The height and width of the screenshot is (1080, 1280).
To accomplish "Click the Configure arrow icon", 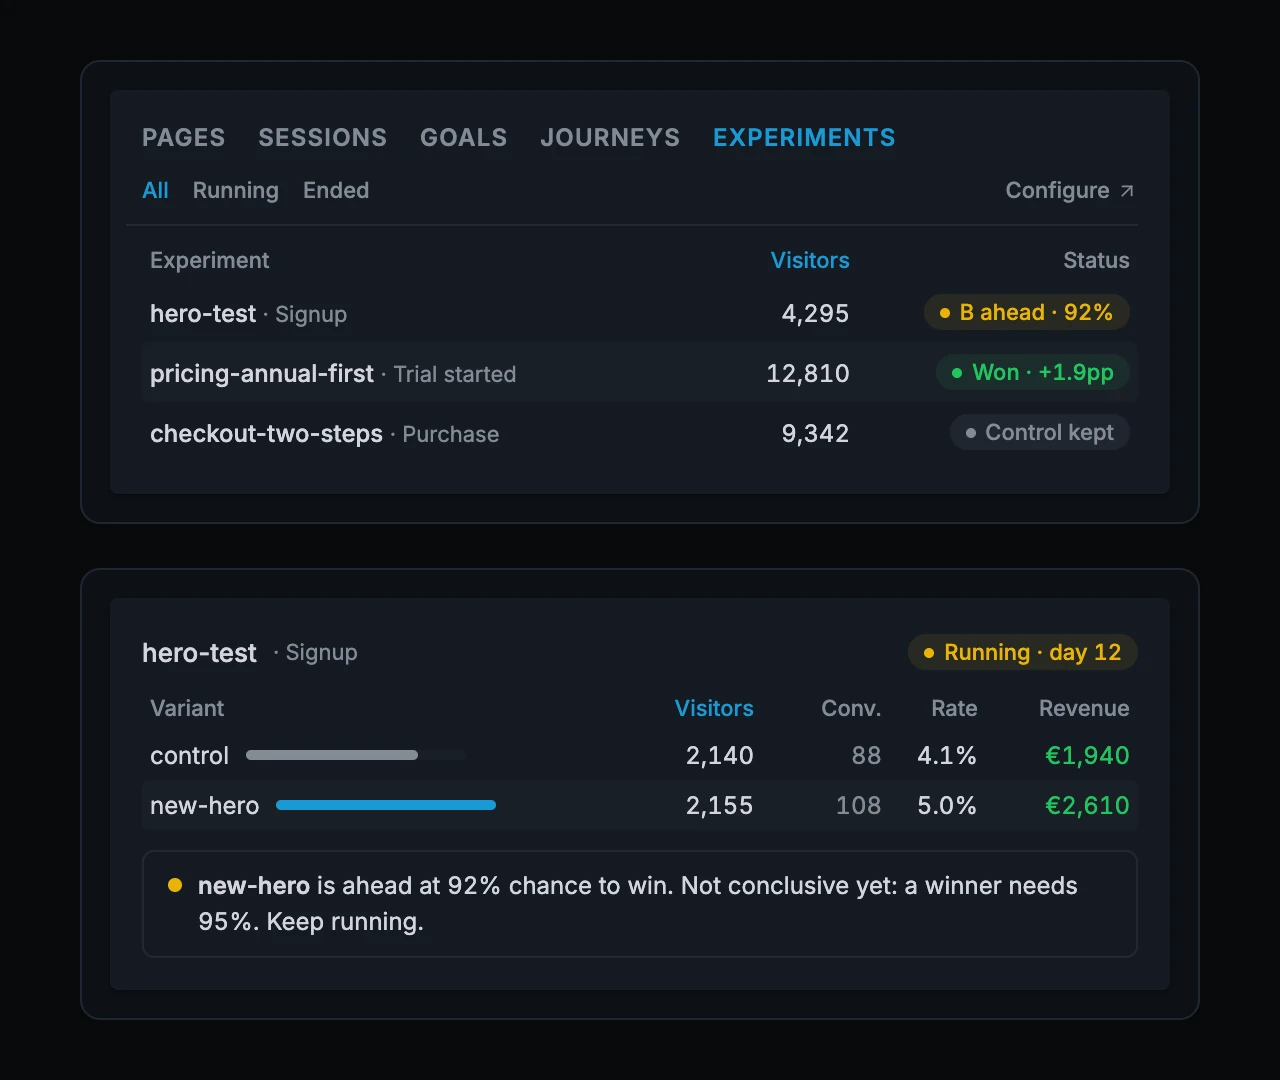I will tap(1127, 190).
